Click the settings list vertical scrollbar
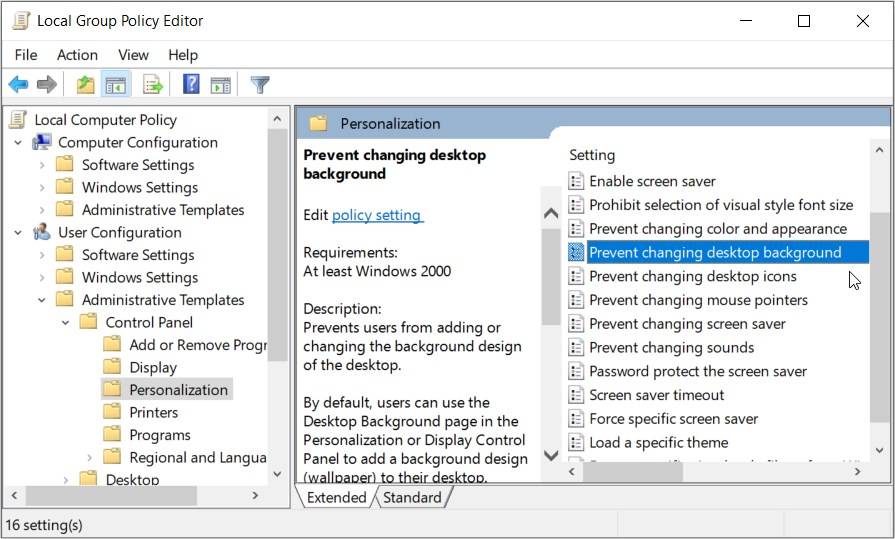This screenshot has width=895, height=539. click(x=879, y=300)
